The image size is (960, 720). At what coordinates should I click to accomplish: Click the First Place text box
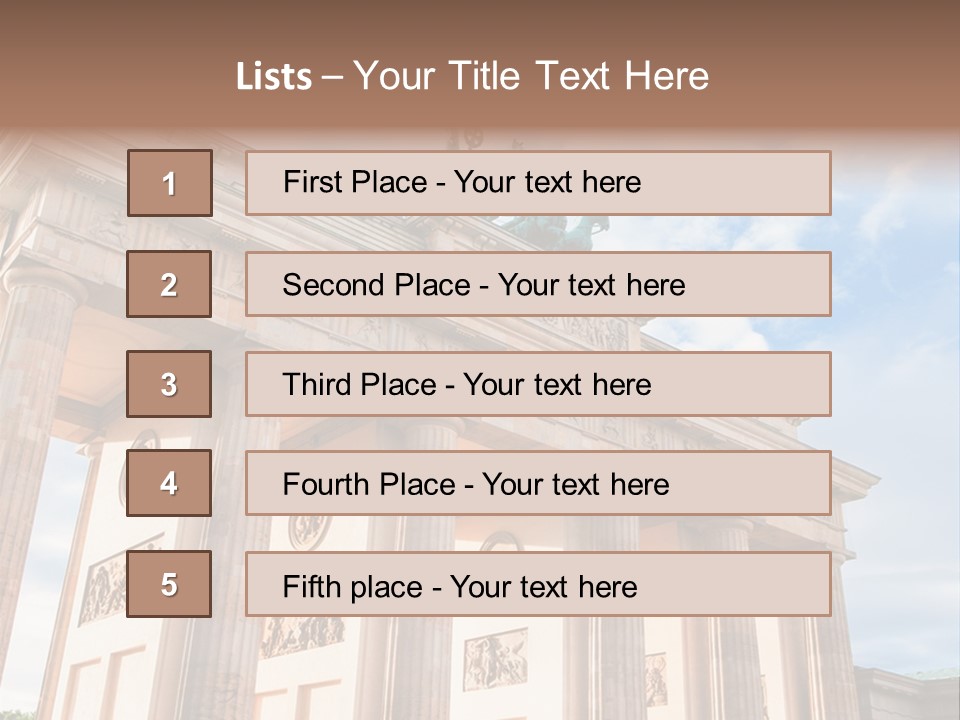(x=538, y=183)
